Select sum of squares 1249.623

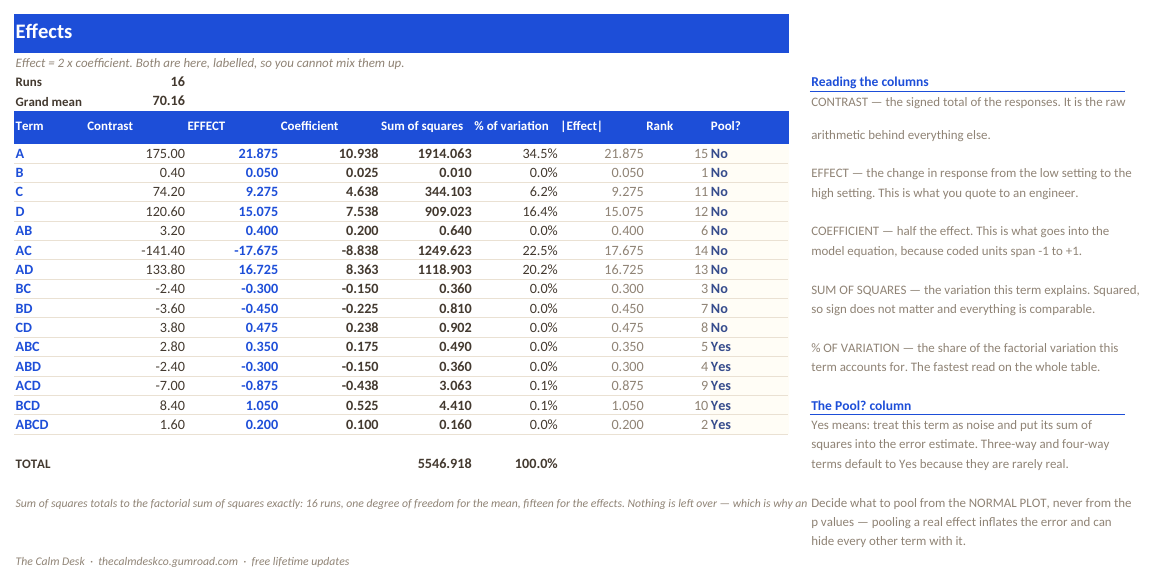tap(444, 251)
